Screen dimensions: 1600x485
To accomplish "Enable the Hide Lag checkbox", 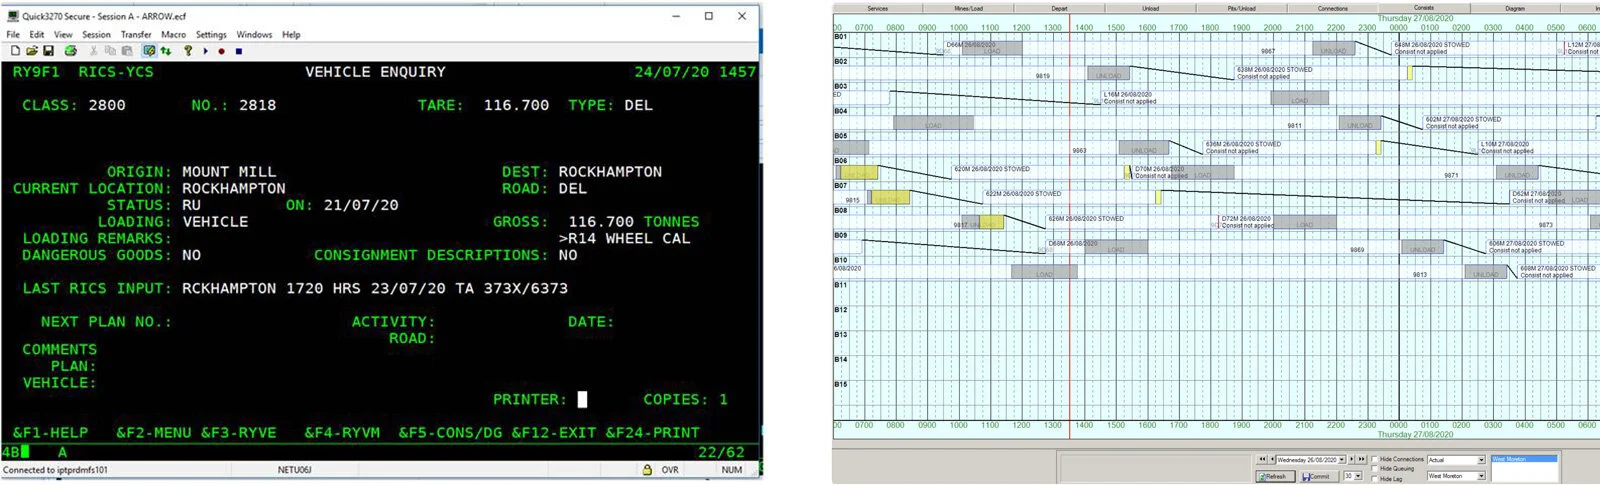I will [x=1374, y=479].
